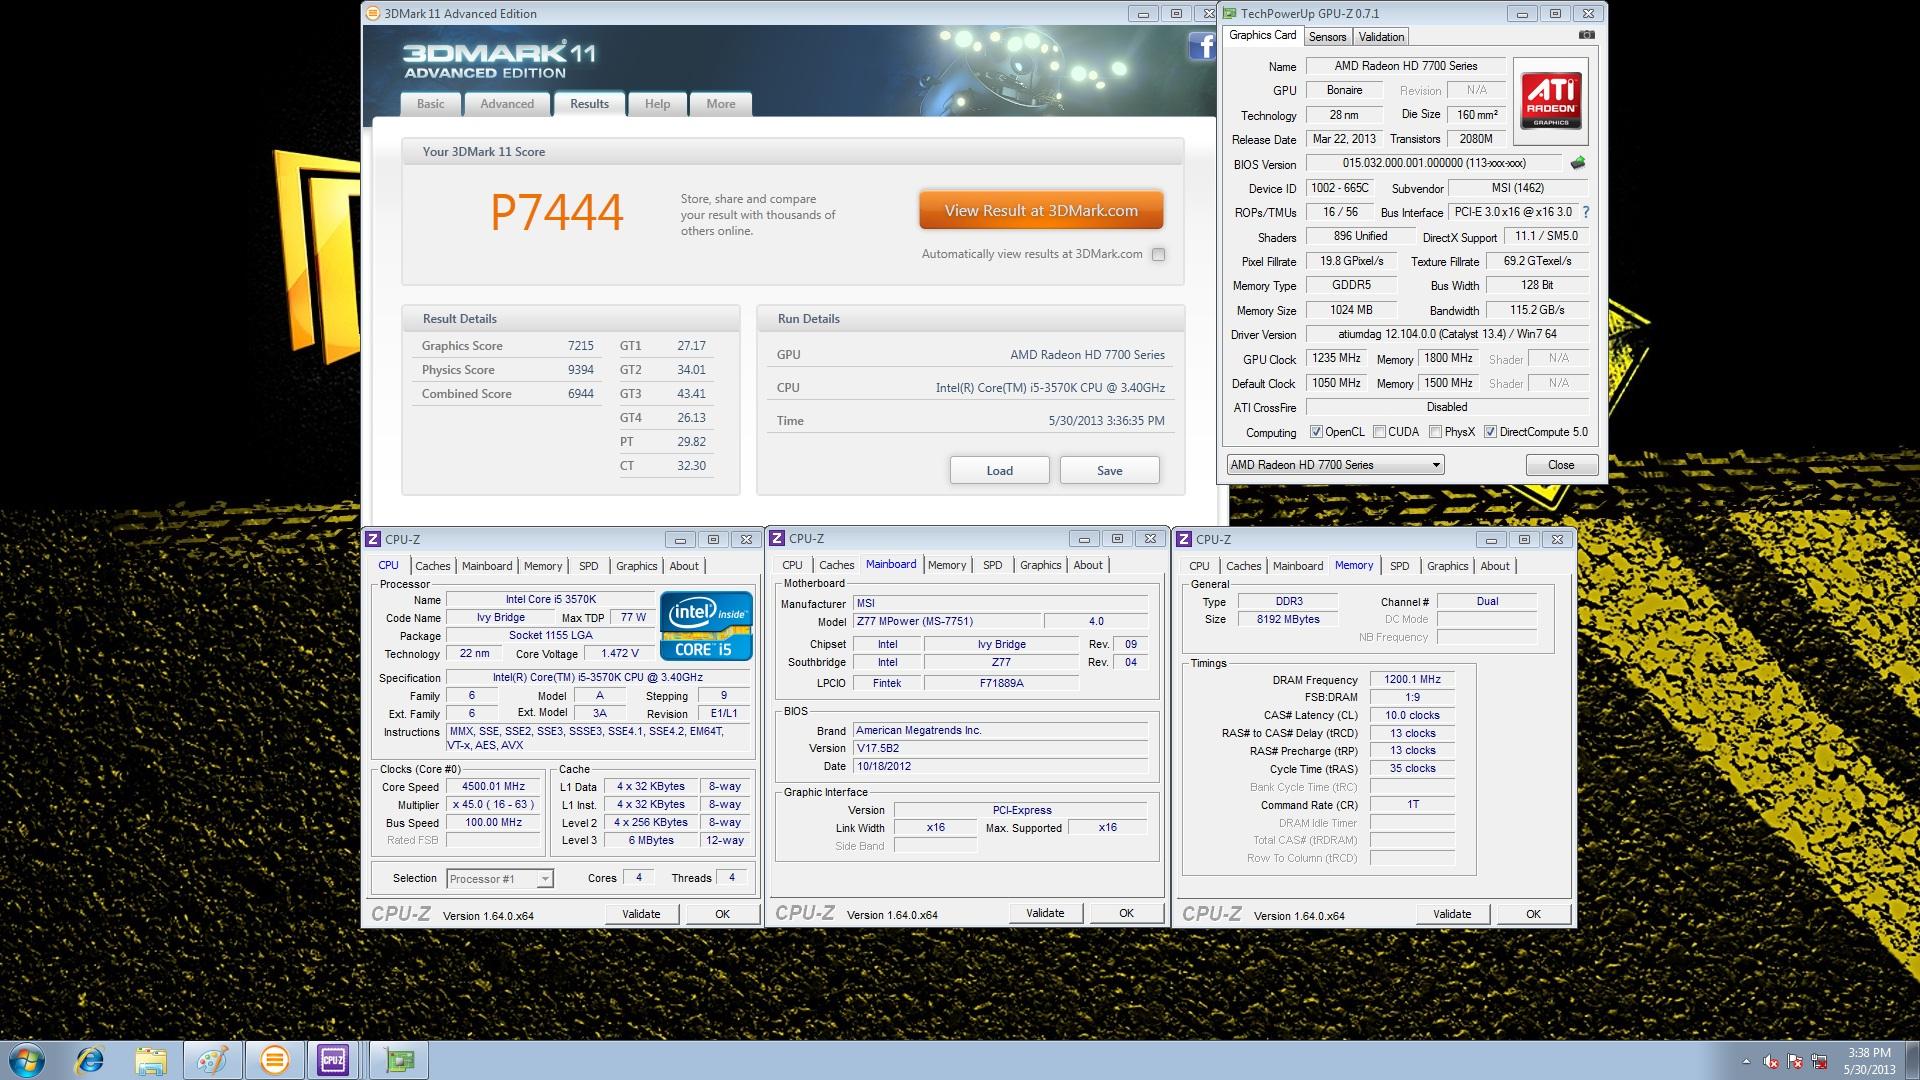The height and width of the screenshot is (1080, 1920).
Task: Click the 3DMark 11 title bar app icon
Action: pyautogui.click(x=373, y=14)
